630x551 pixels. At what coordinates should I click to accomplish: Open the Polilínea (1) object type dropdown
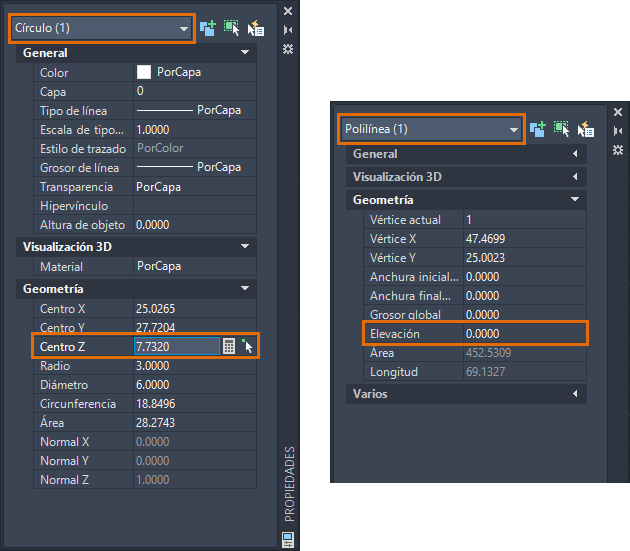[432, 129]
